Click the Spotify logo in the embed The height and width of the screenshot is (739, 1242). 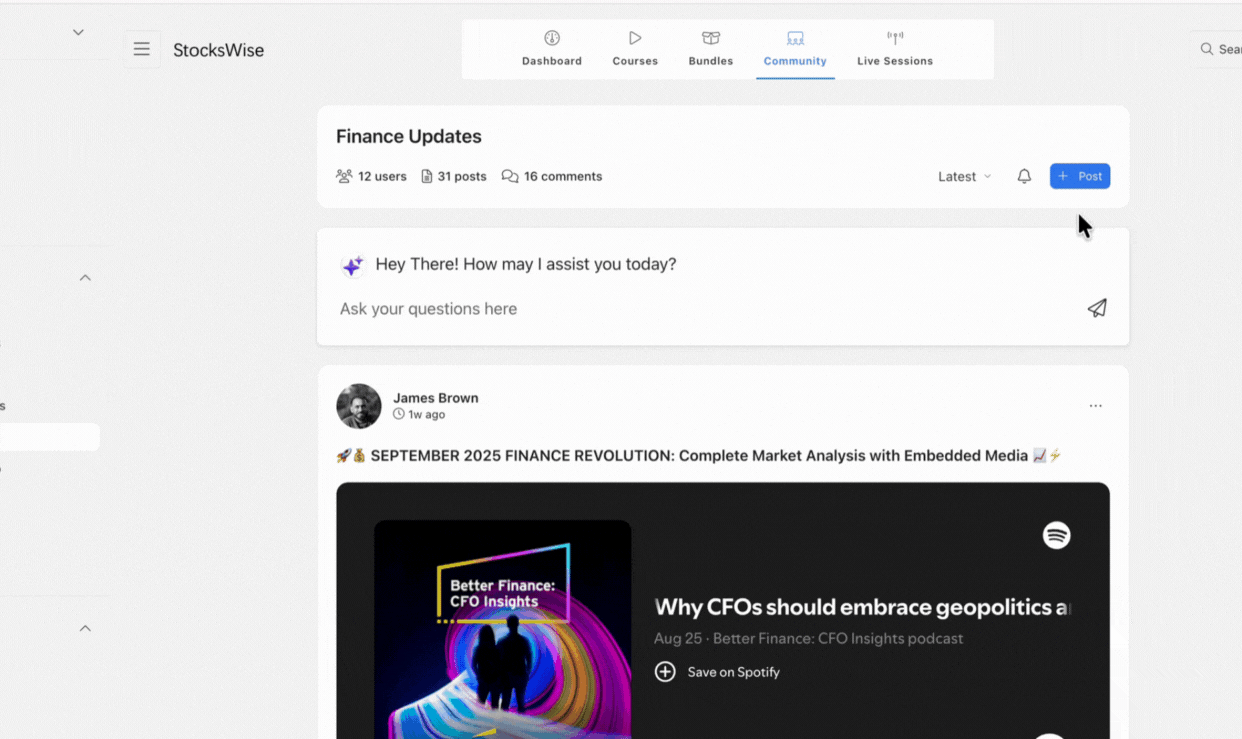1057,535
